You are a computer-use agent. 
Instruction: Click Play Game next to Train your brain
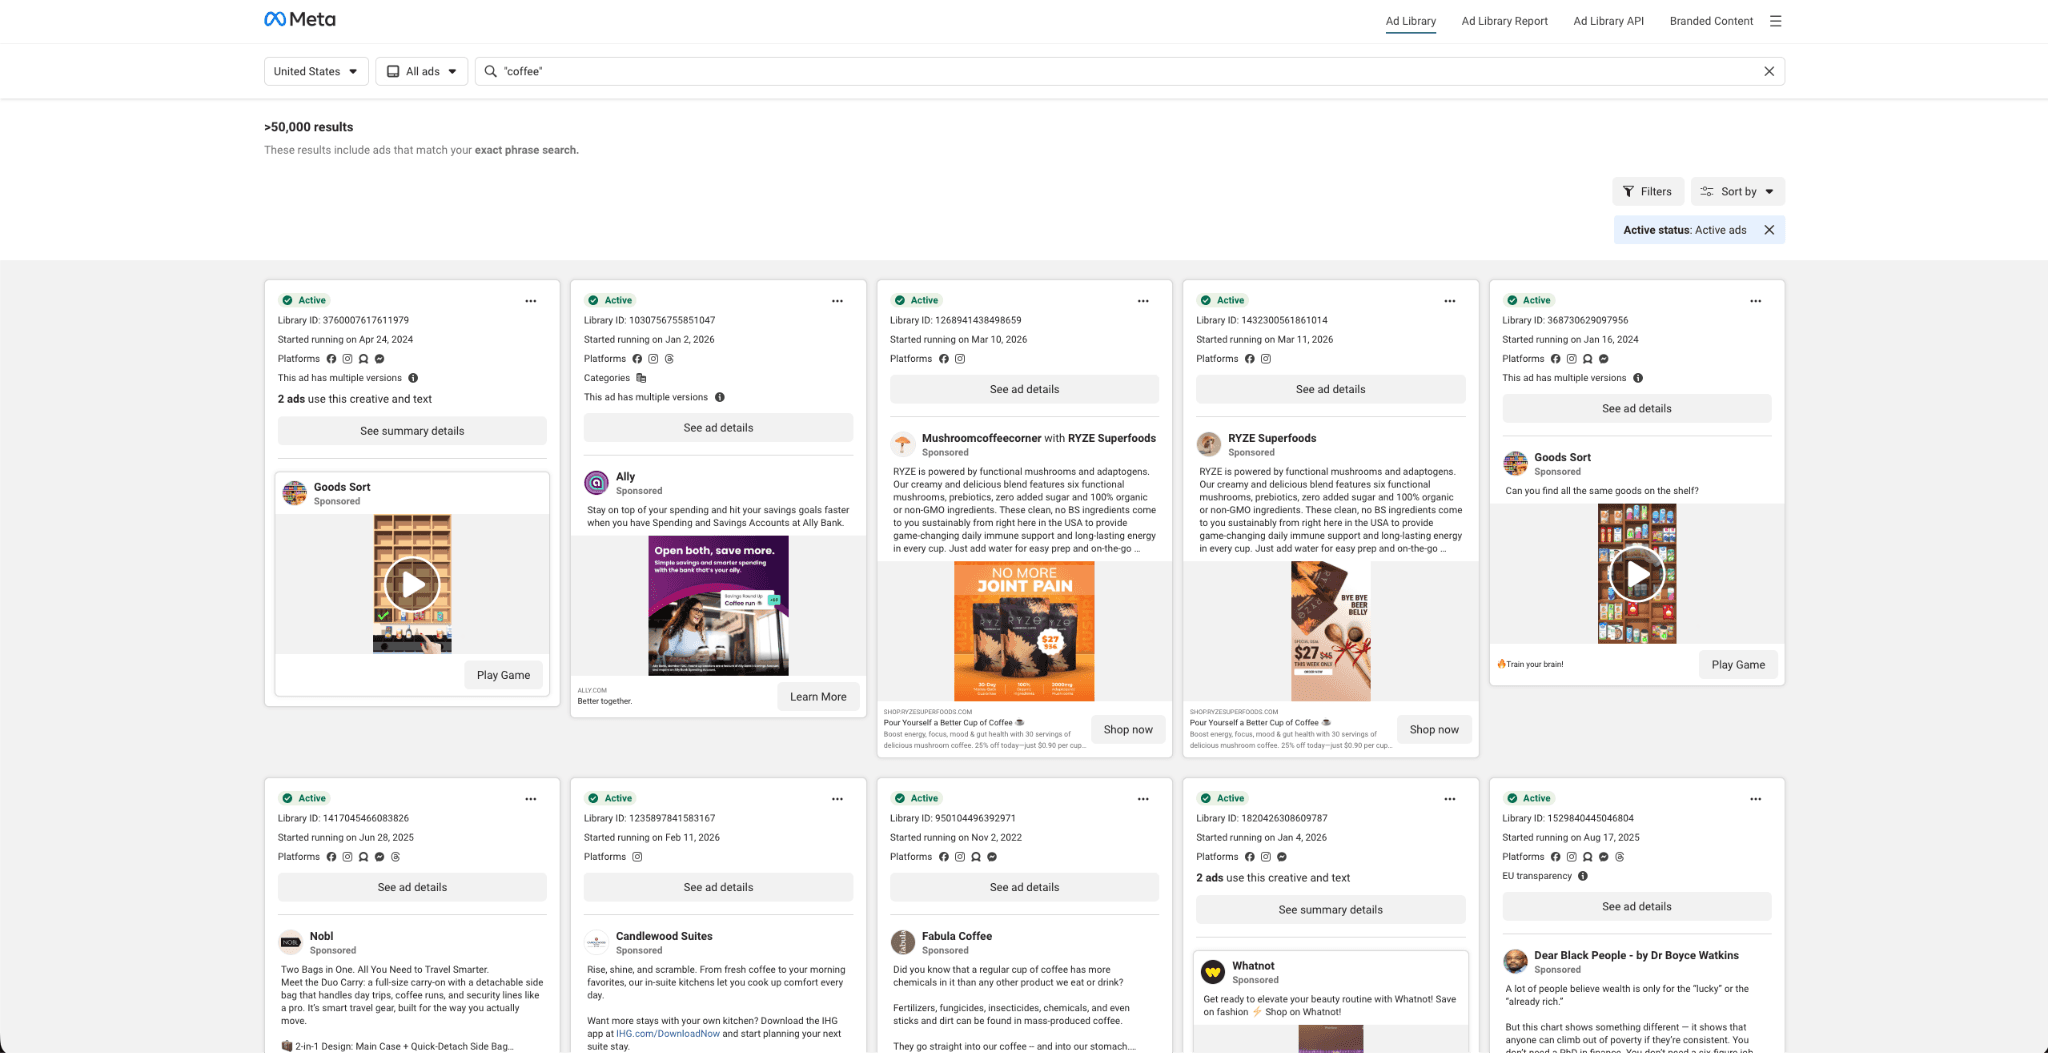1738,664
